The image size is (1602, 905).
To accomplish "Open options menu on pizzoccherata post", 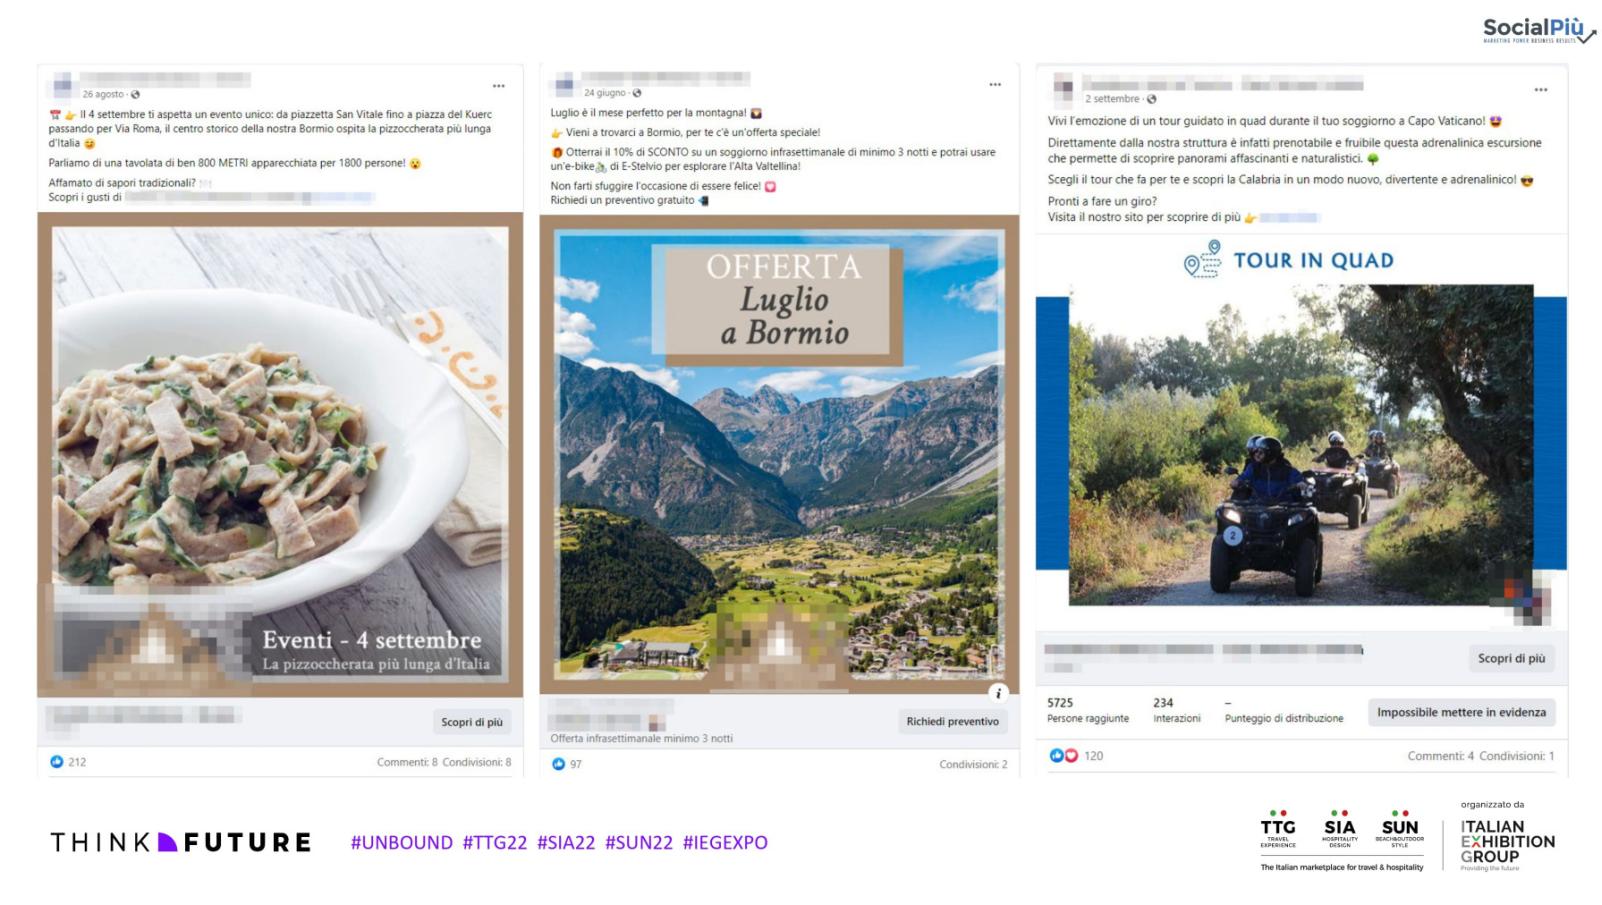I will 498,86.
